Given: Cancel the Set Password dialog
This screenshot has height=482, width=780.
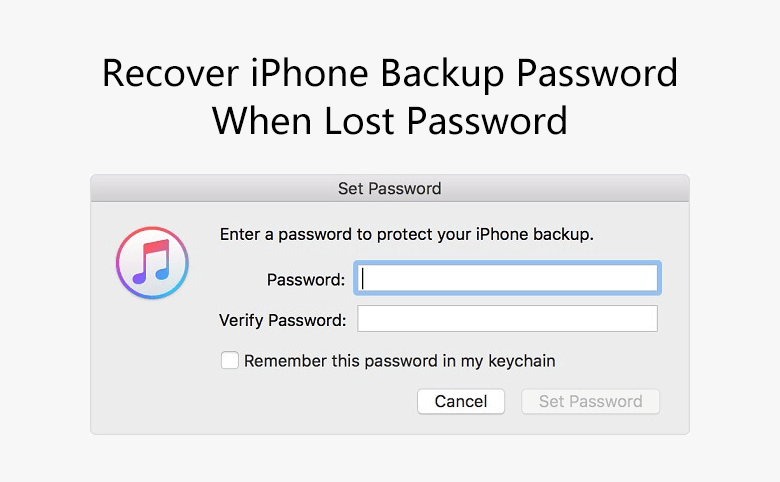Looking at the screenshot, I should 461,401.
